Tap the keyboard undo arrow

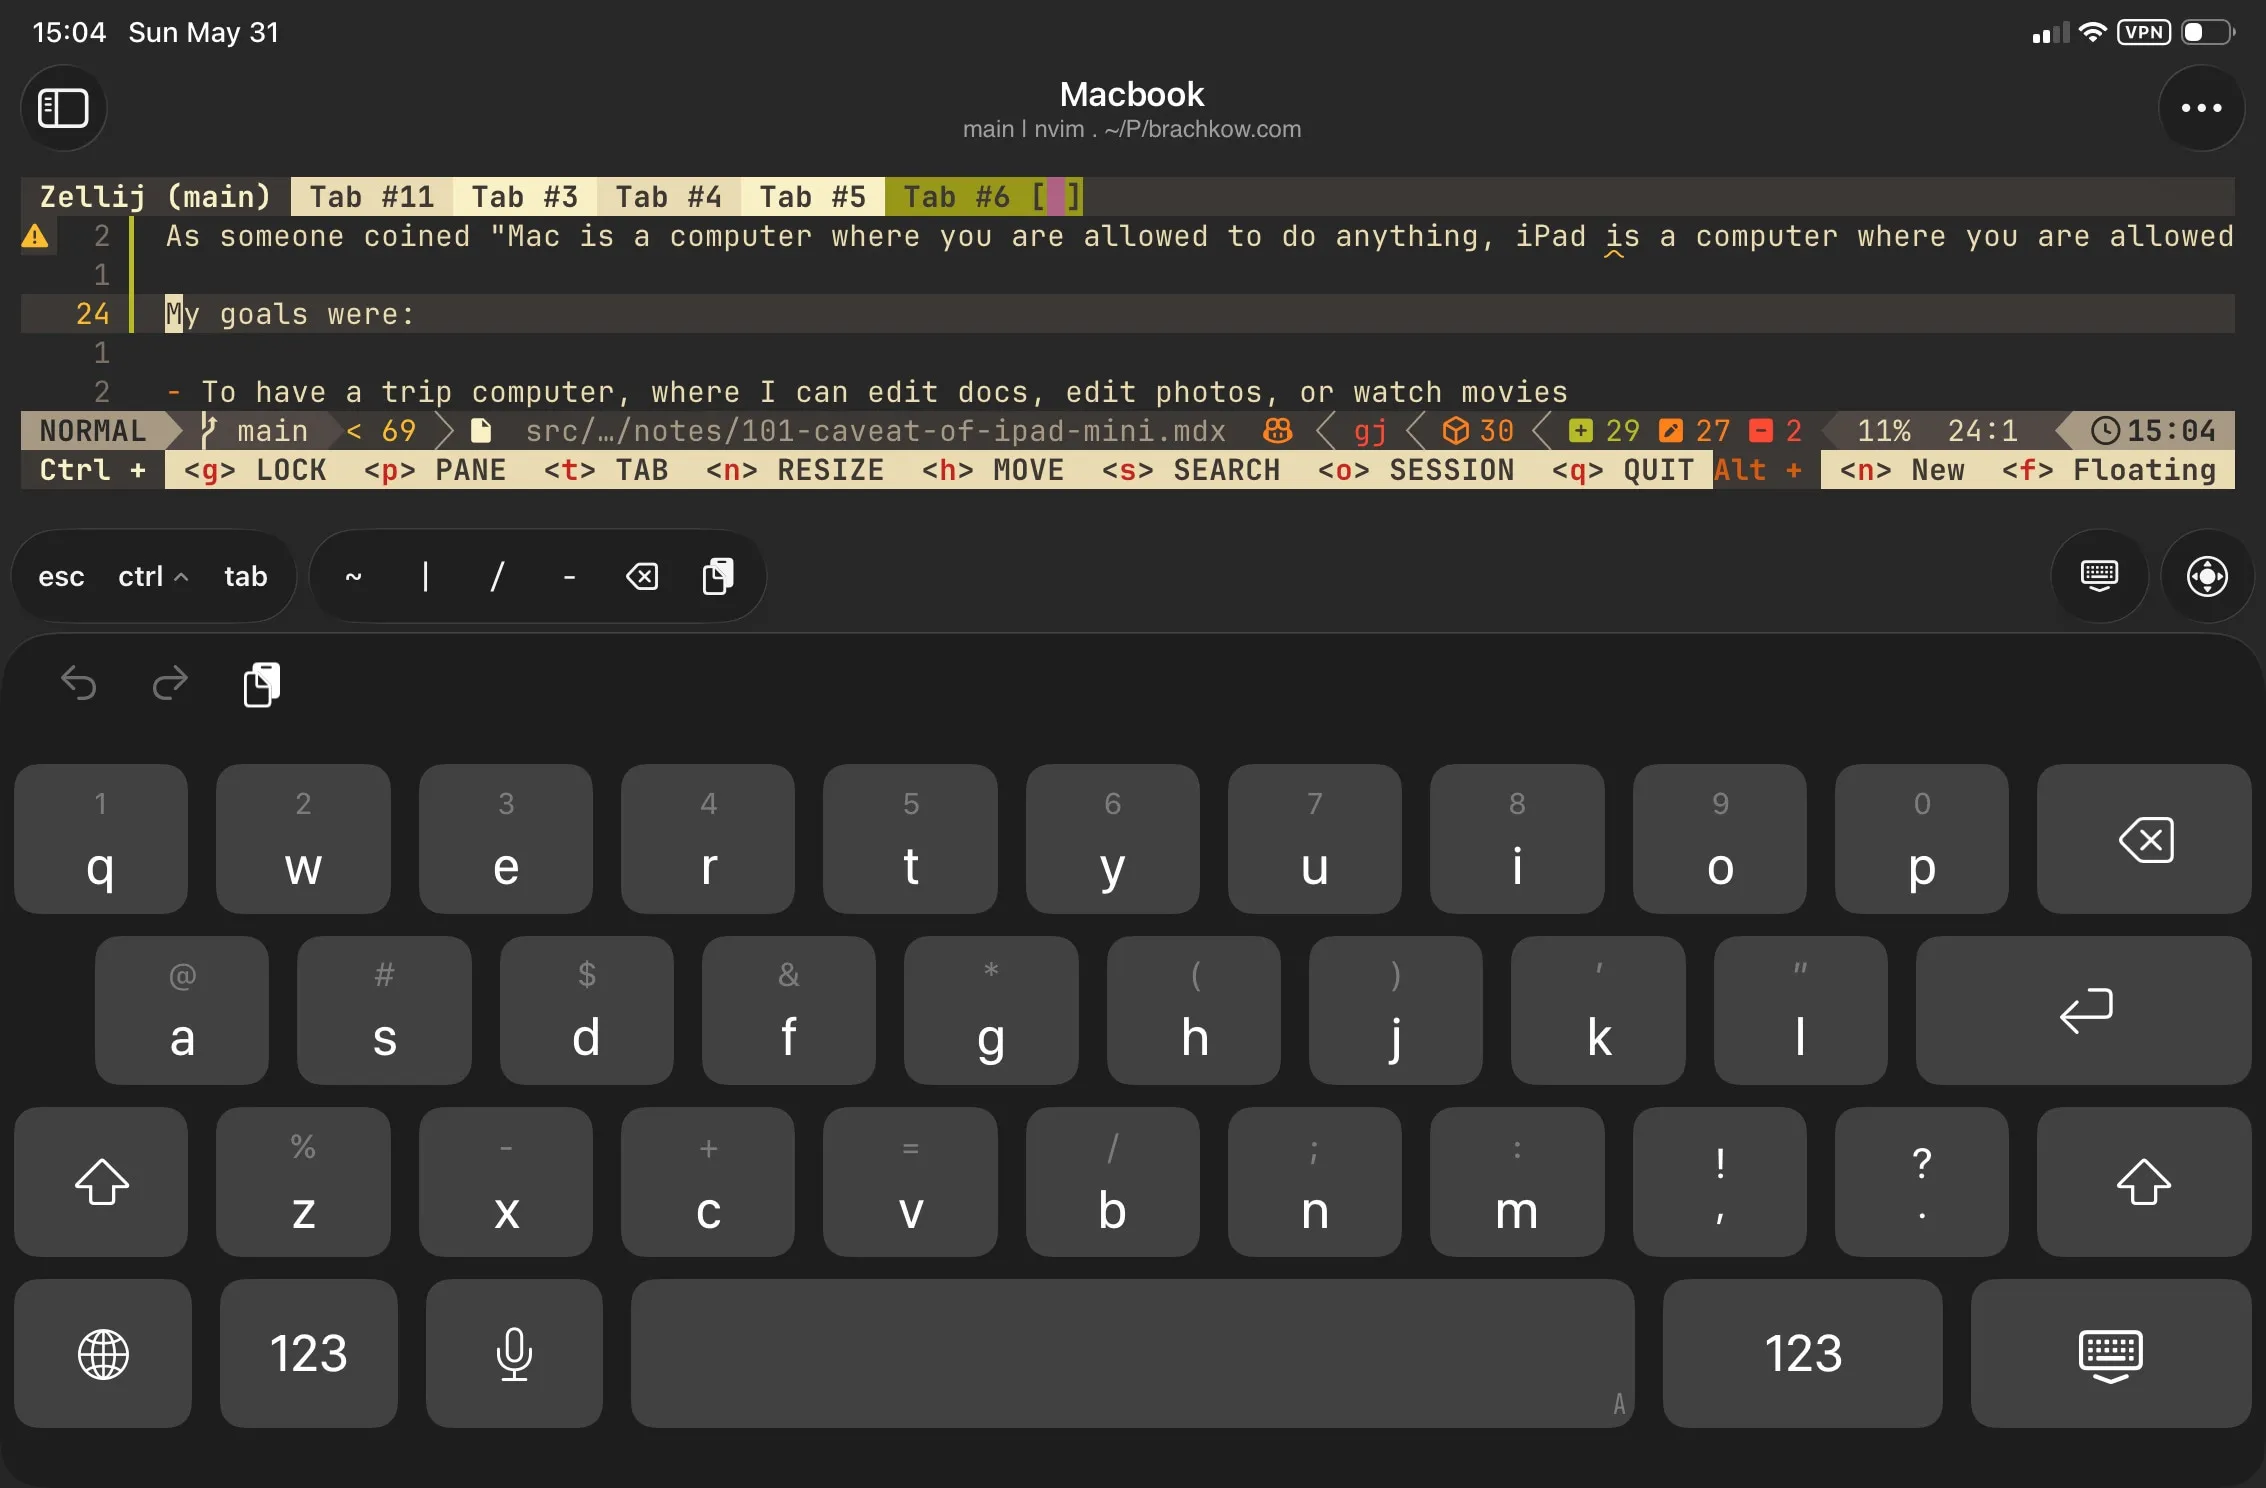coord(79,684)
